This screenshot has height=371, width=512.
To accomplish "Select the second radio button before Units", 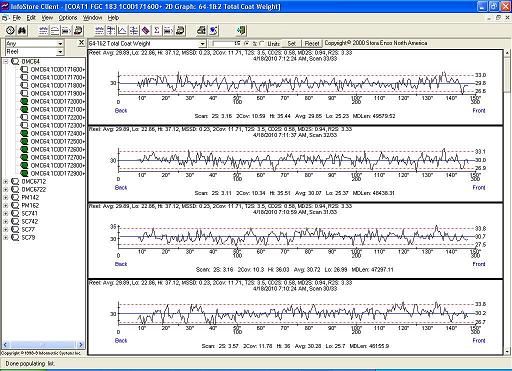I will tap(261, 43).
